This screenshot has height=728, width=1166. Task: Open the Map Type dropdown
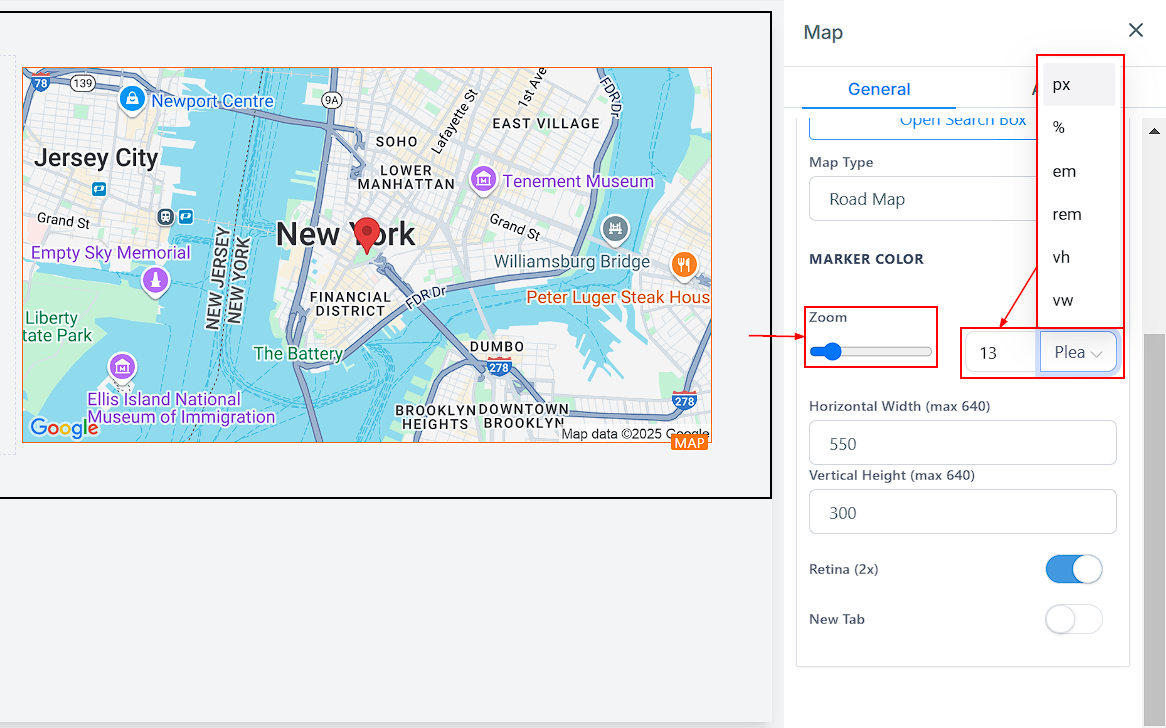click(920, 199)
